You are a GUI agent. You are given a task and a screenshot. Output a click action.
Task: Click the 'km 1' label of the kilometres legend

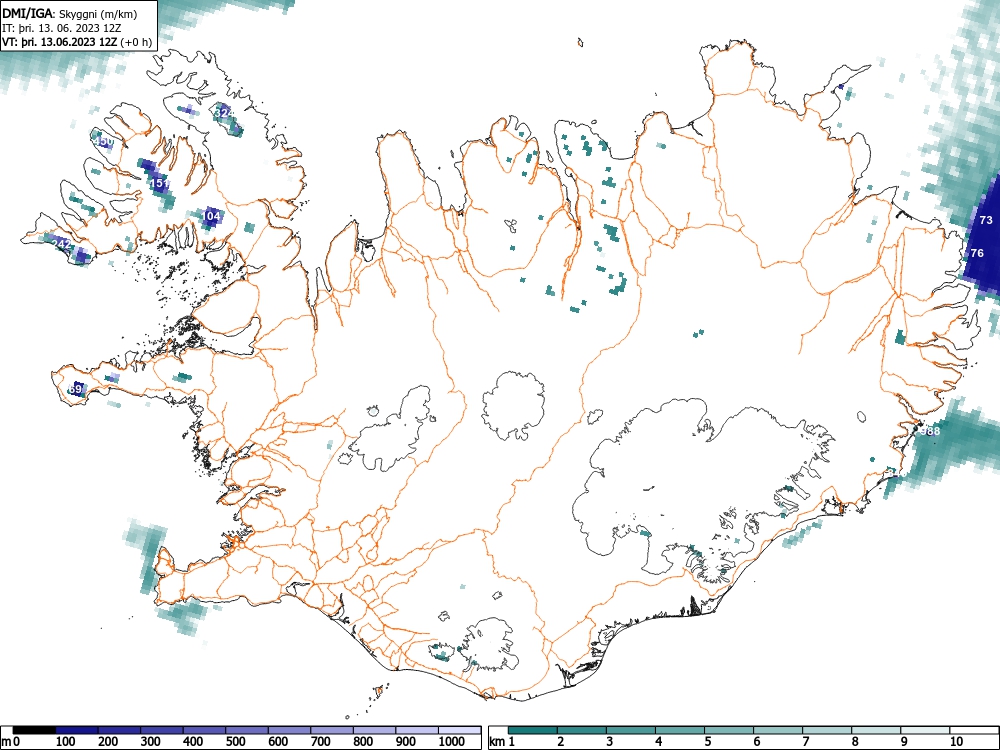(503, 742)
